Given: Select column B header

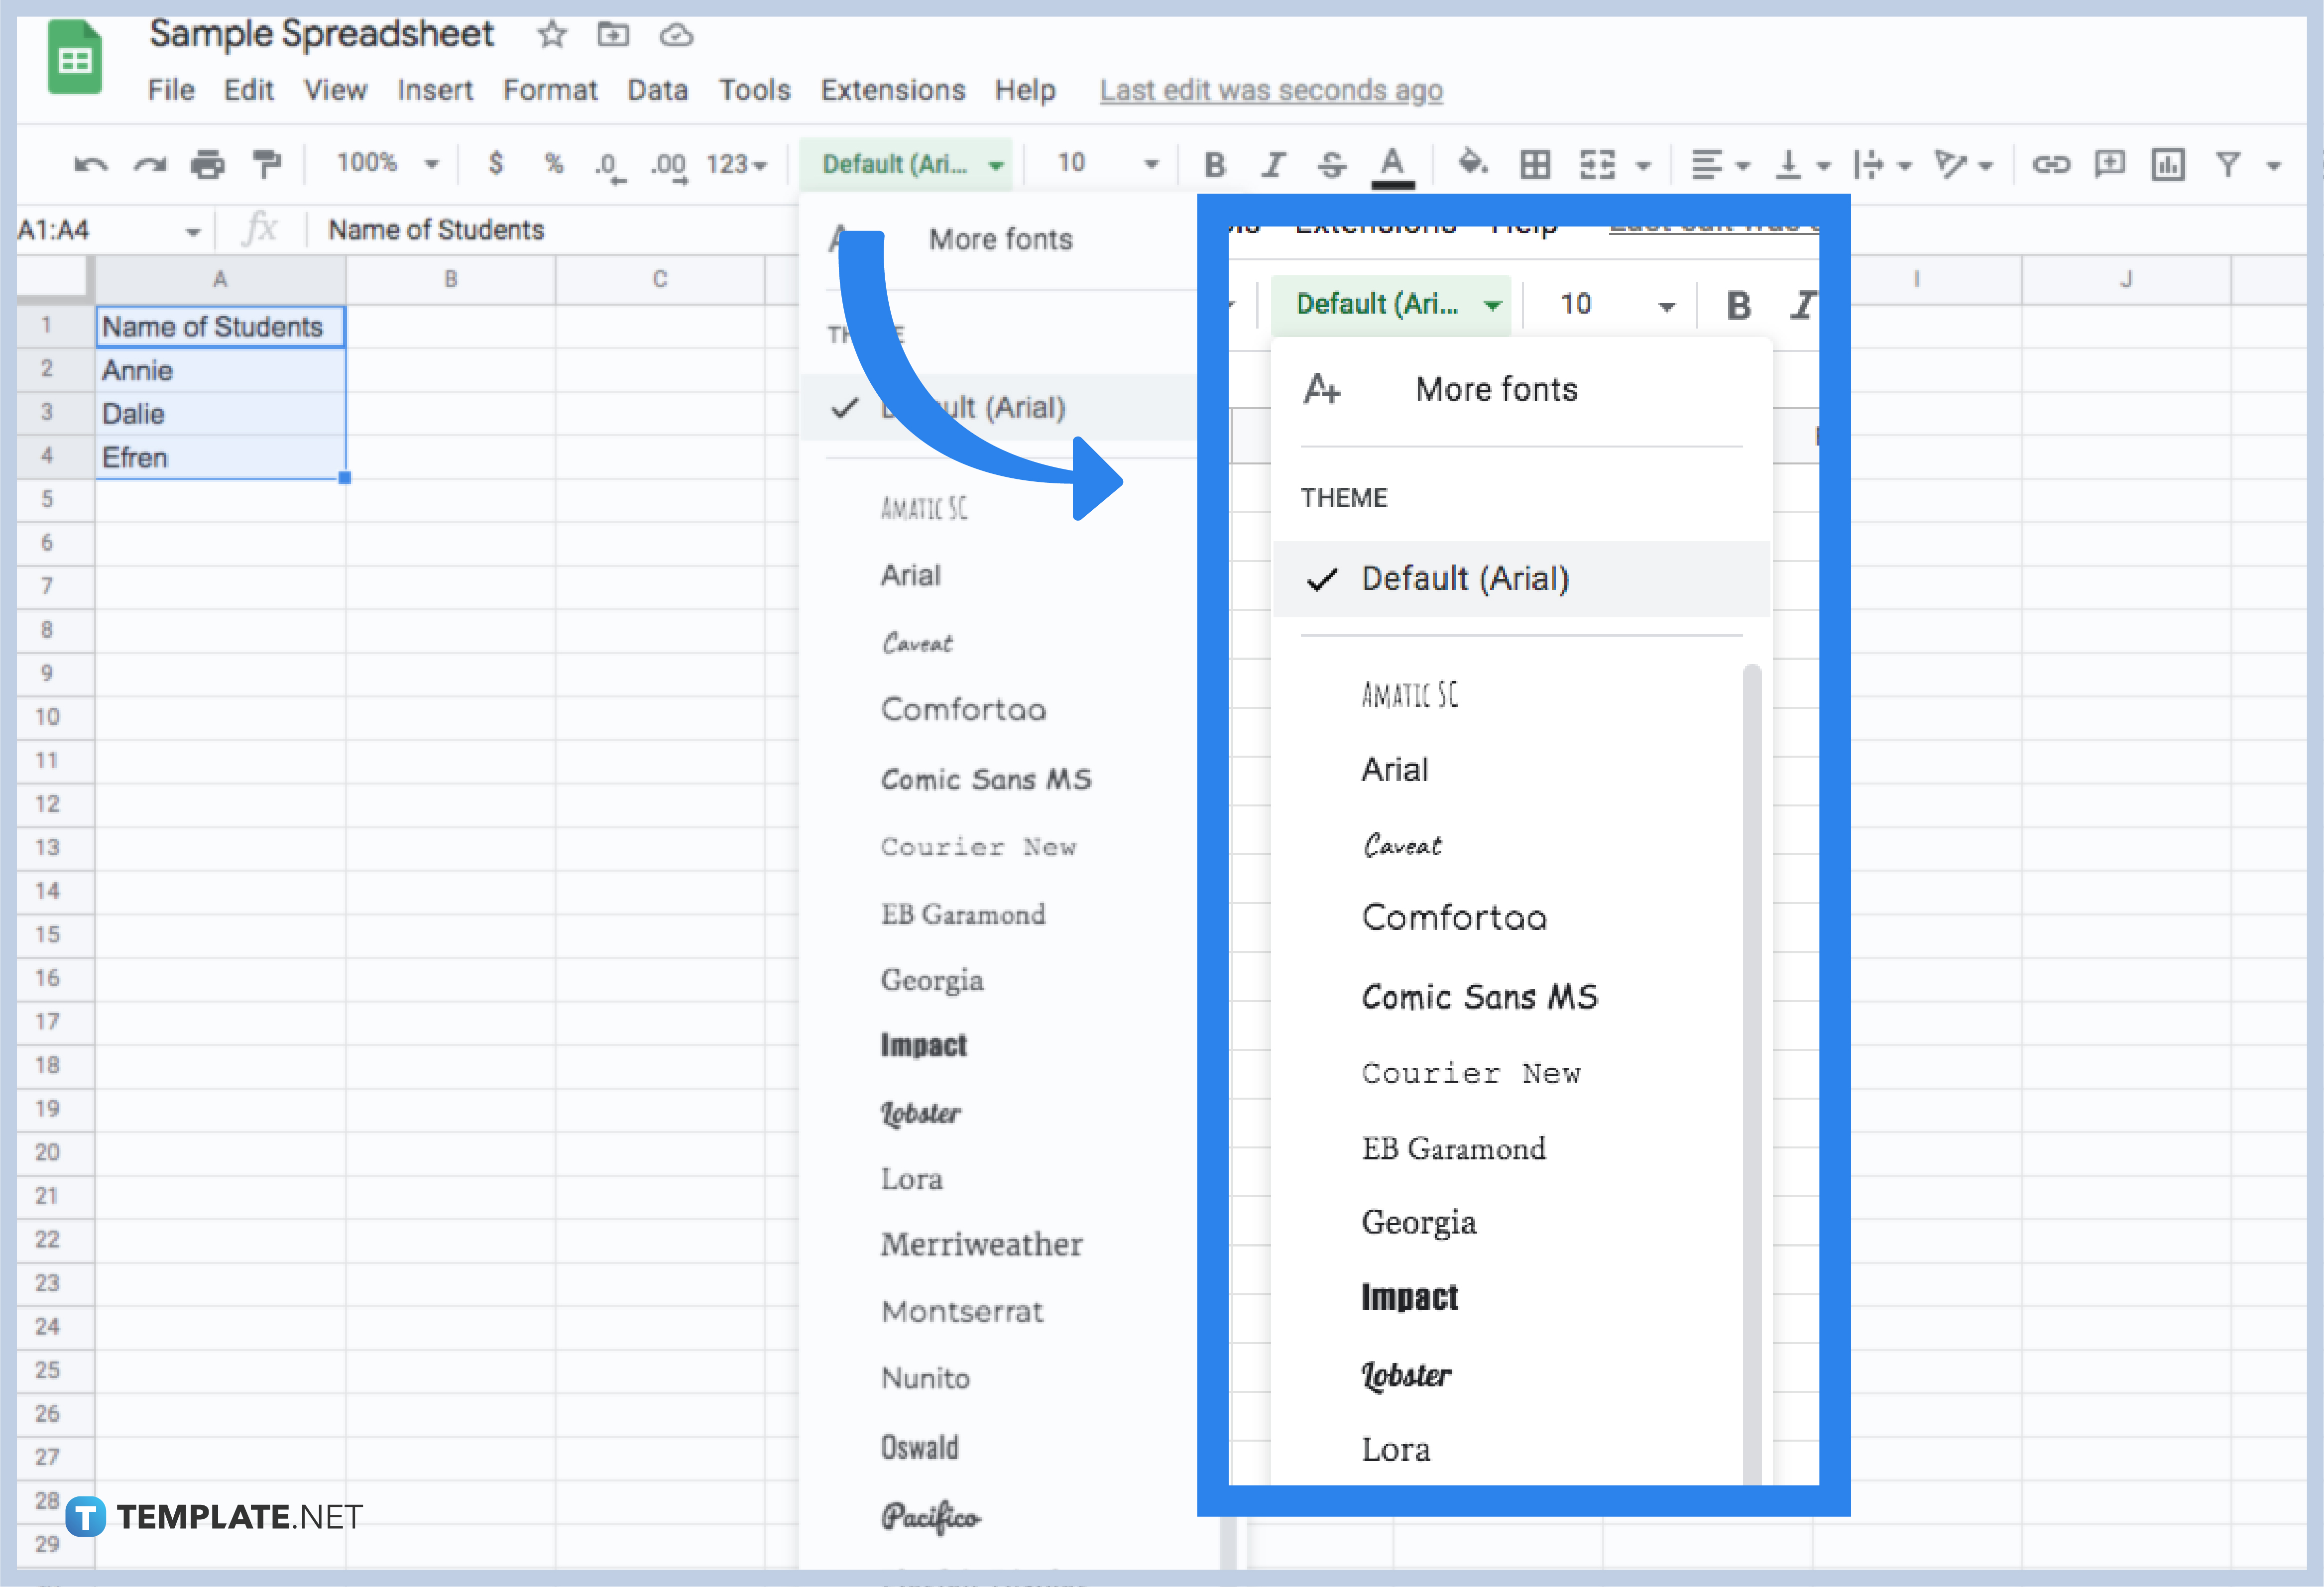Looking at the screenshot, I should tap(451, 279).
